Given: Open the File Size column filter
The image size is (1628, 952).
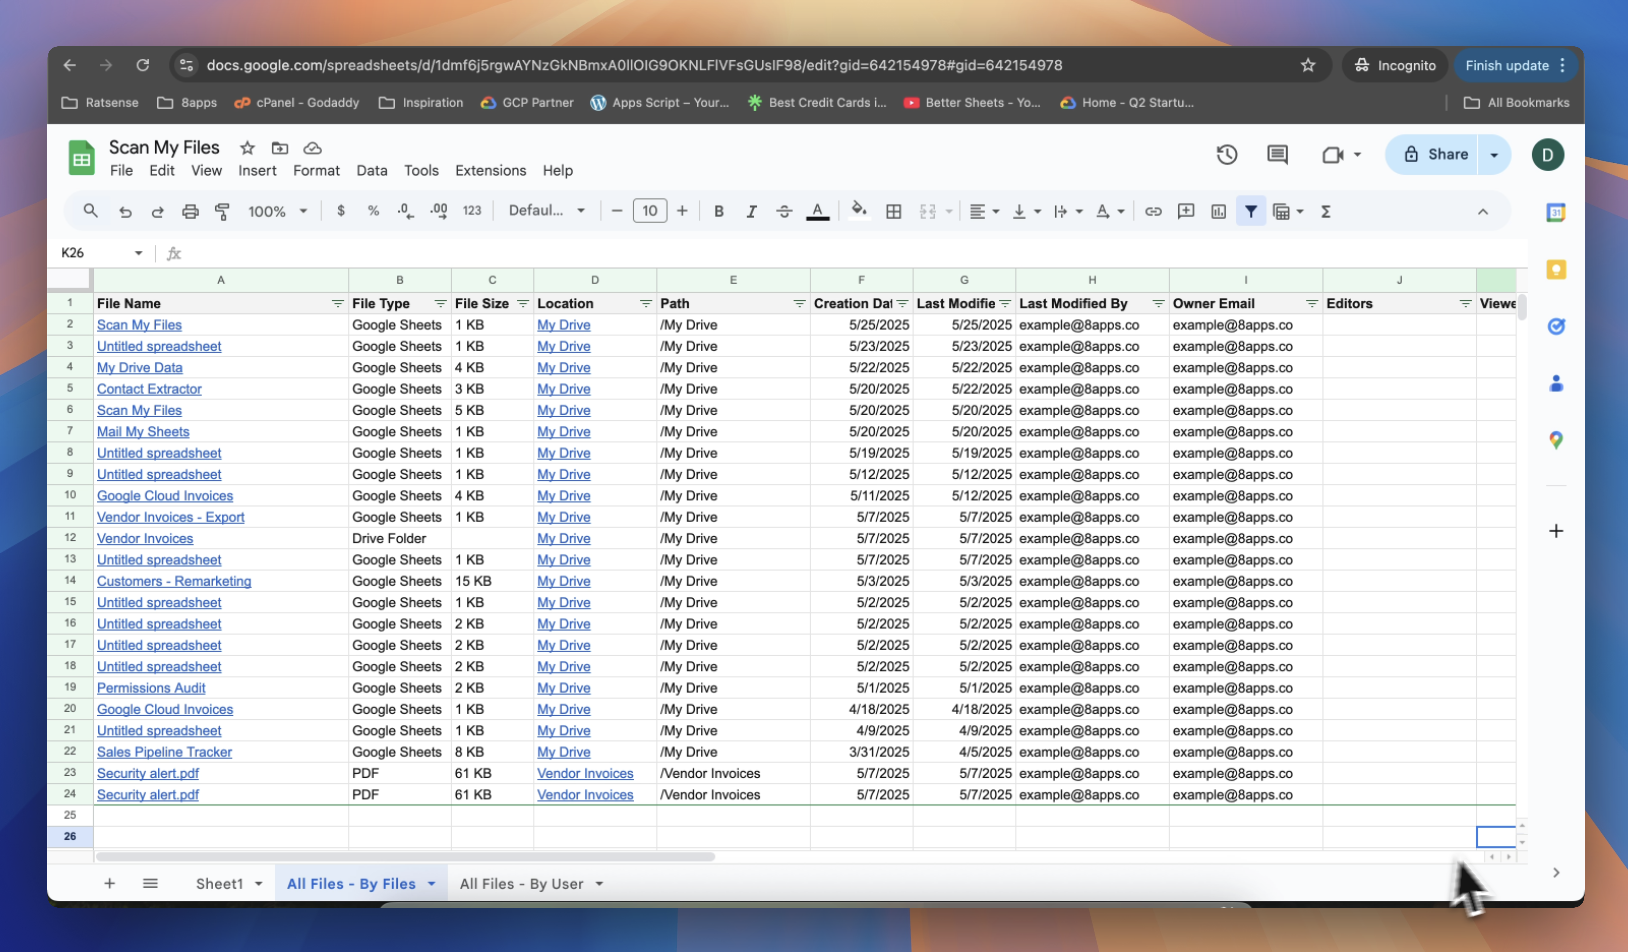Looking at the screenshot, I should click(x=522, y=304).
